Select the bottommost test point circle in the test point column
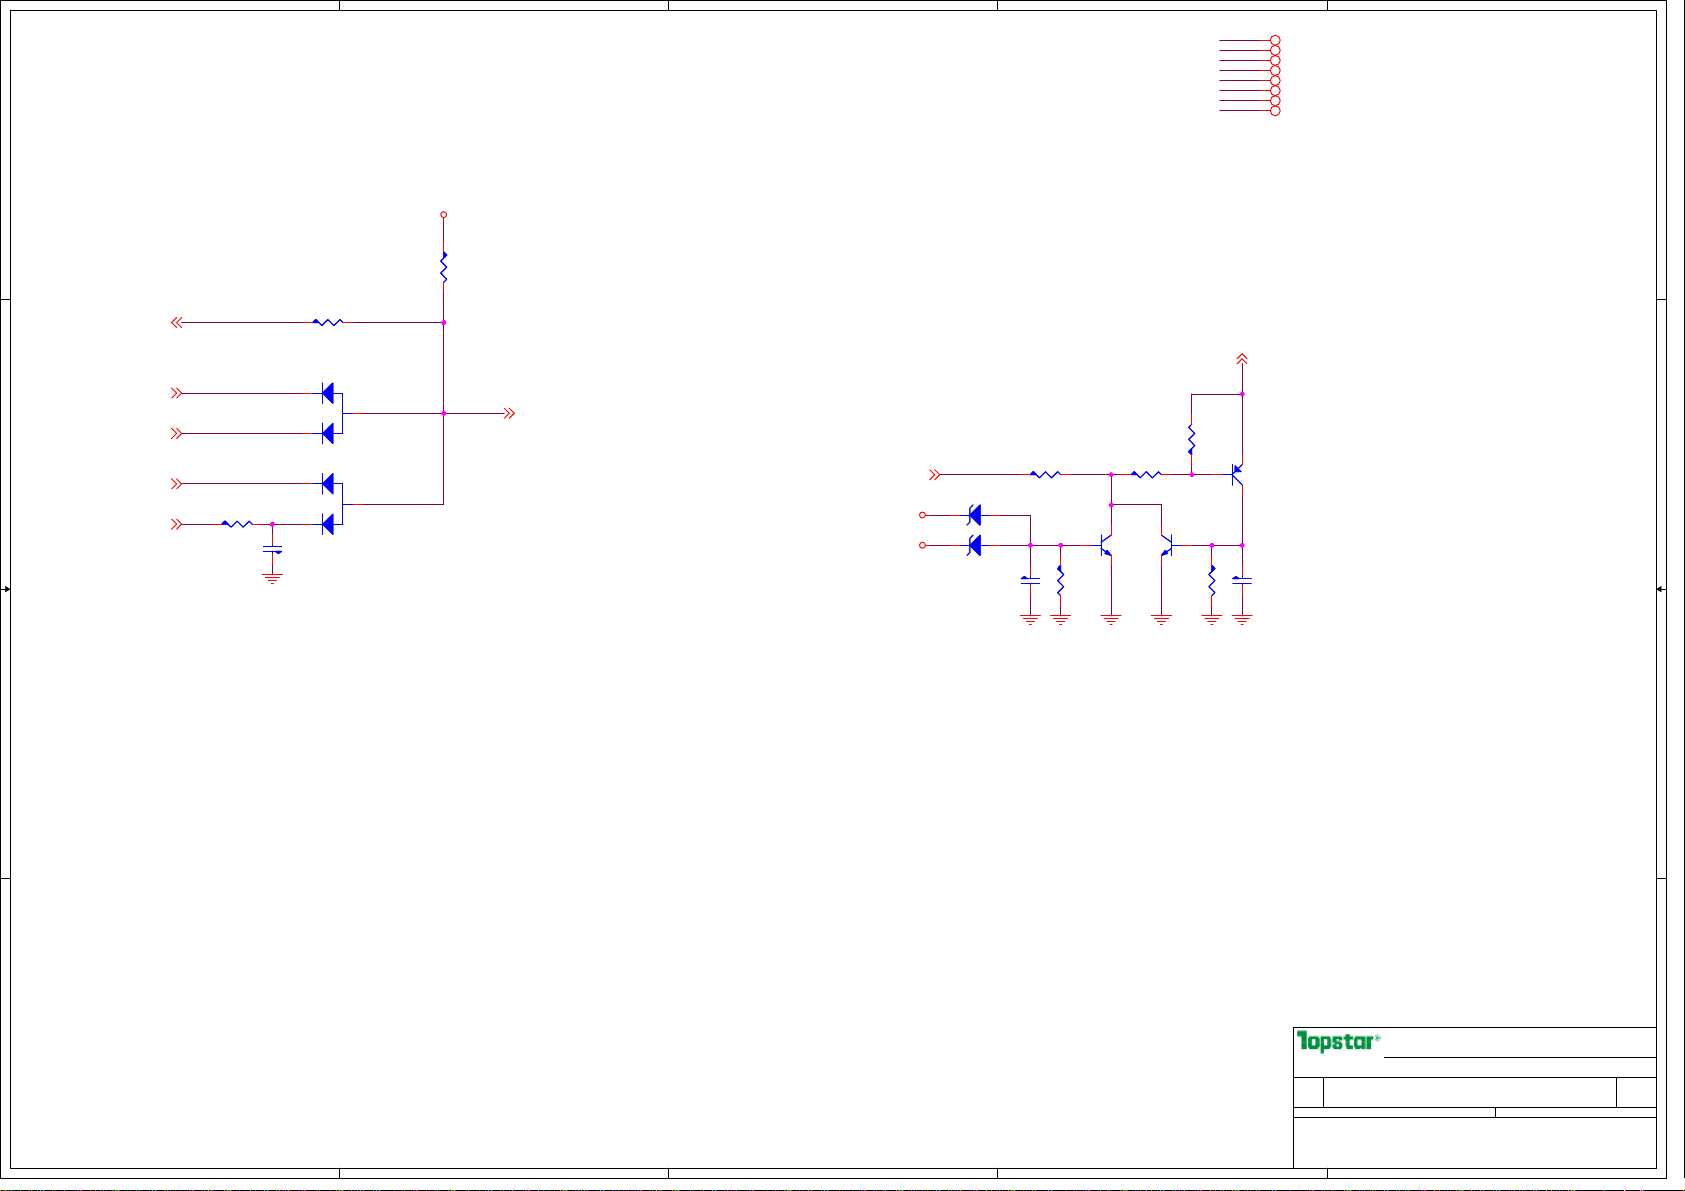 click(x=1275, y=110)
